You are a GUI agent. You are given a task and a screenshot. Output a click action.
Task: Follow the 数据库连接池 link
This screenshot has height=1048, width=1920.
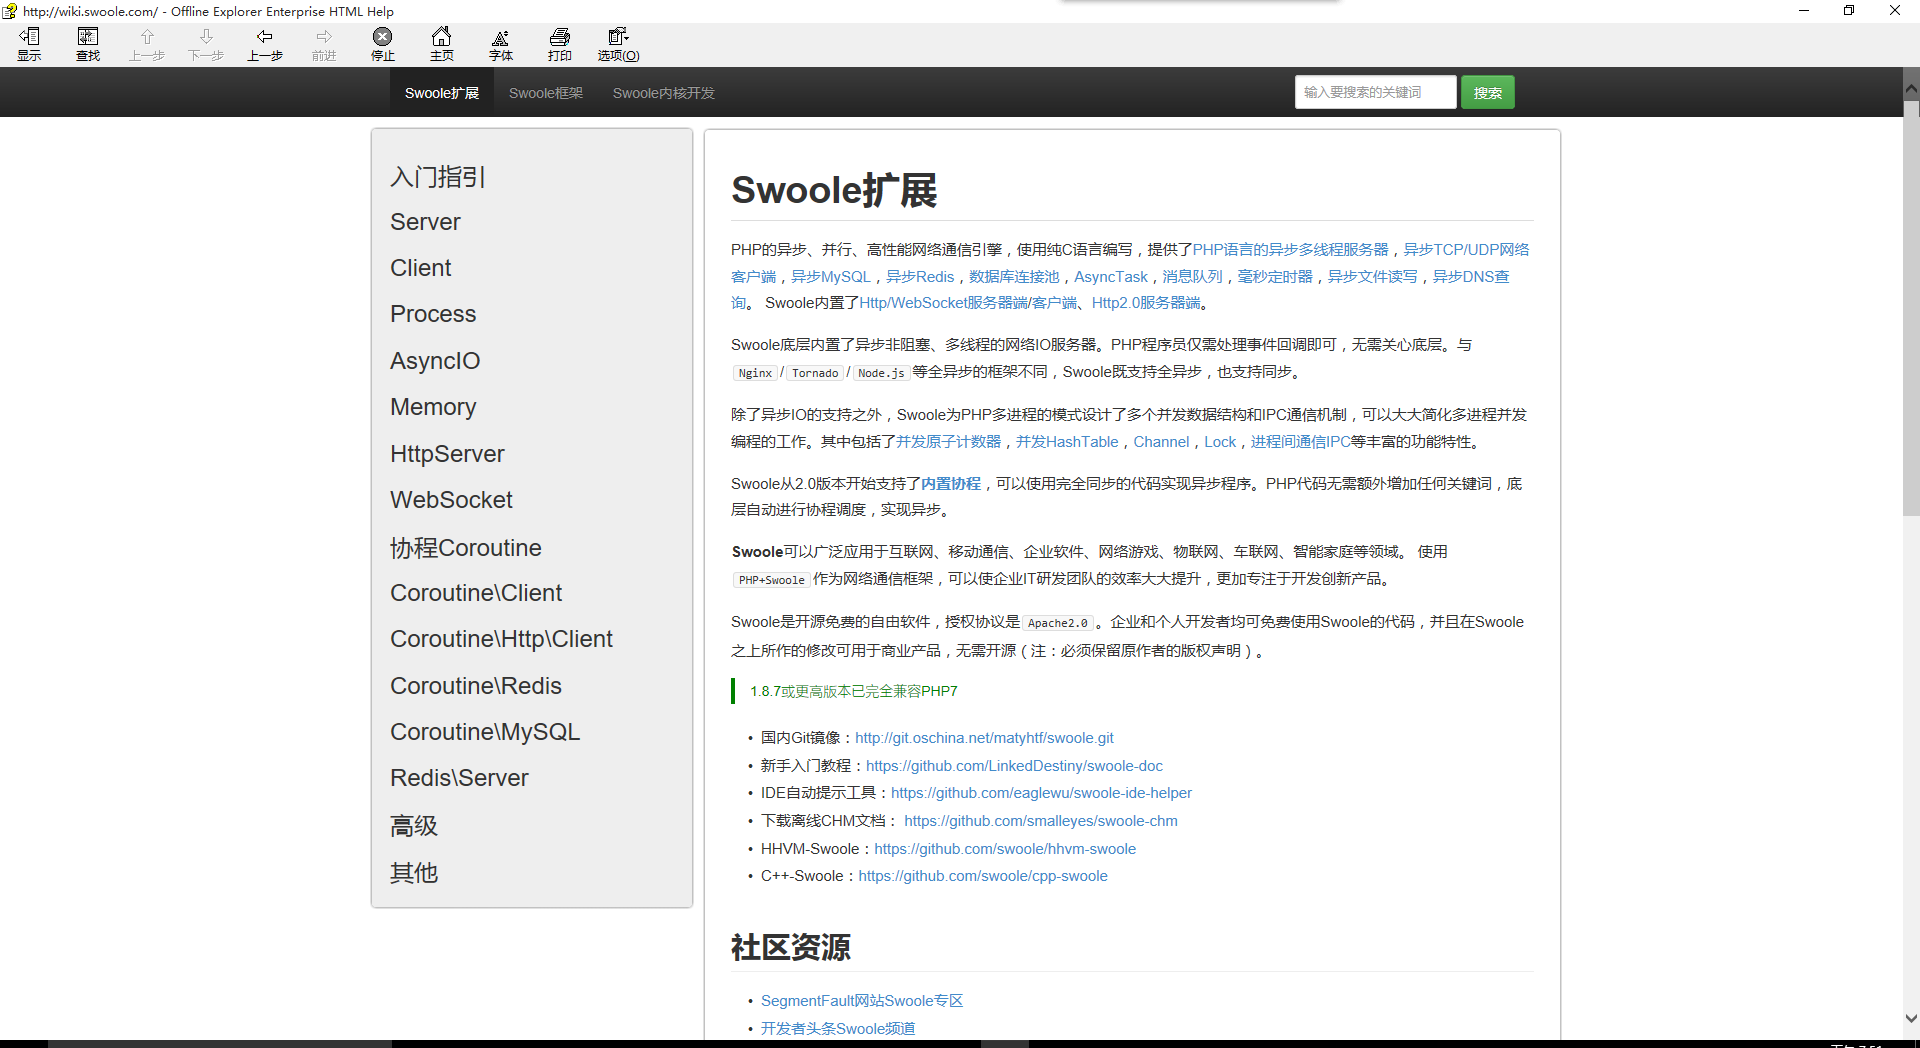[1014, 277]
